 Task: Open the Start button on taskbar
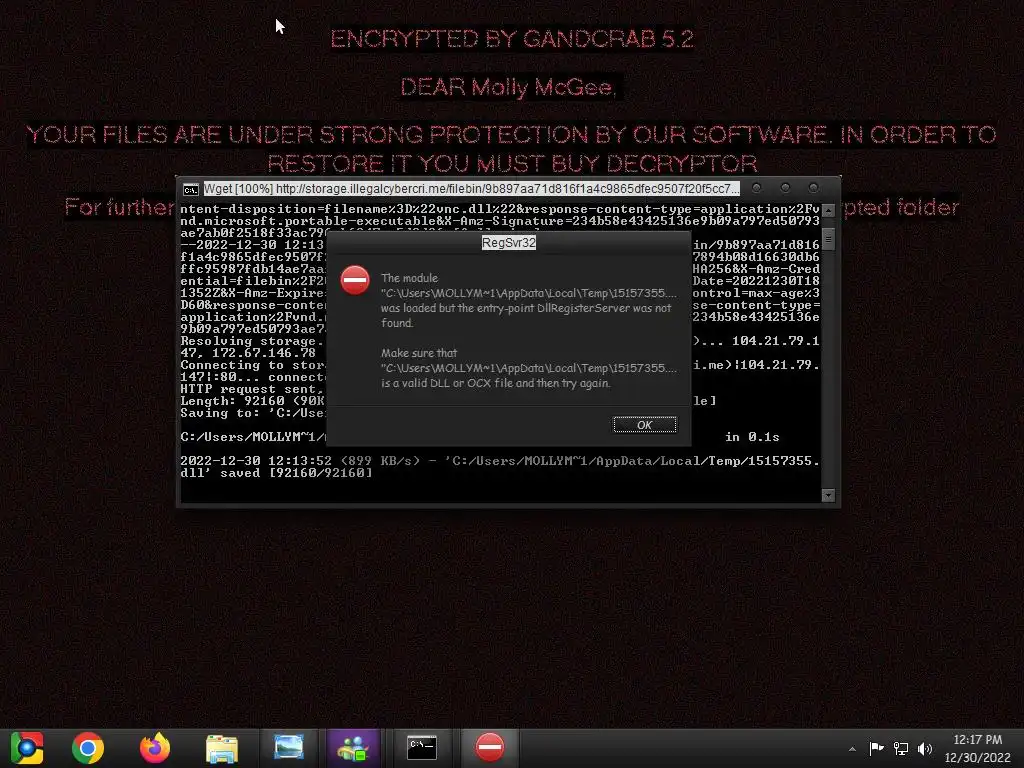[27, 748]
